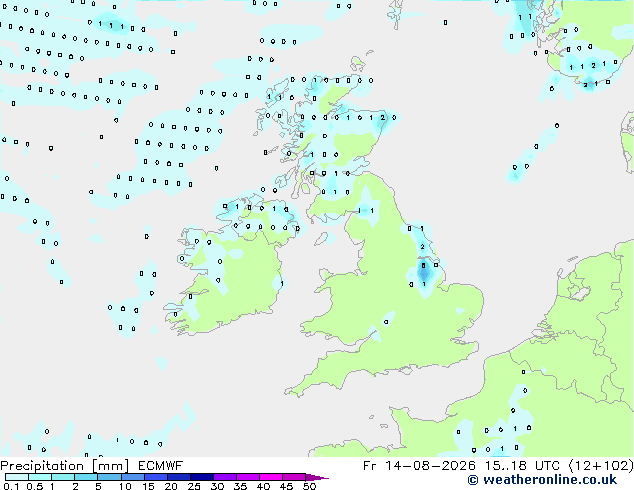Click the forecast date 'Fr 14-08-2026'
This screenshot has height=490, width=634.
pos(419,466)
